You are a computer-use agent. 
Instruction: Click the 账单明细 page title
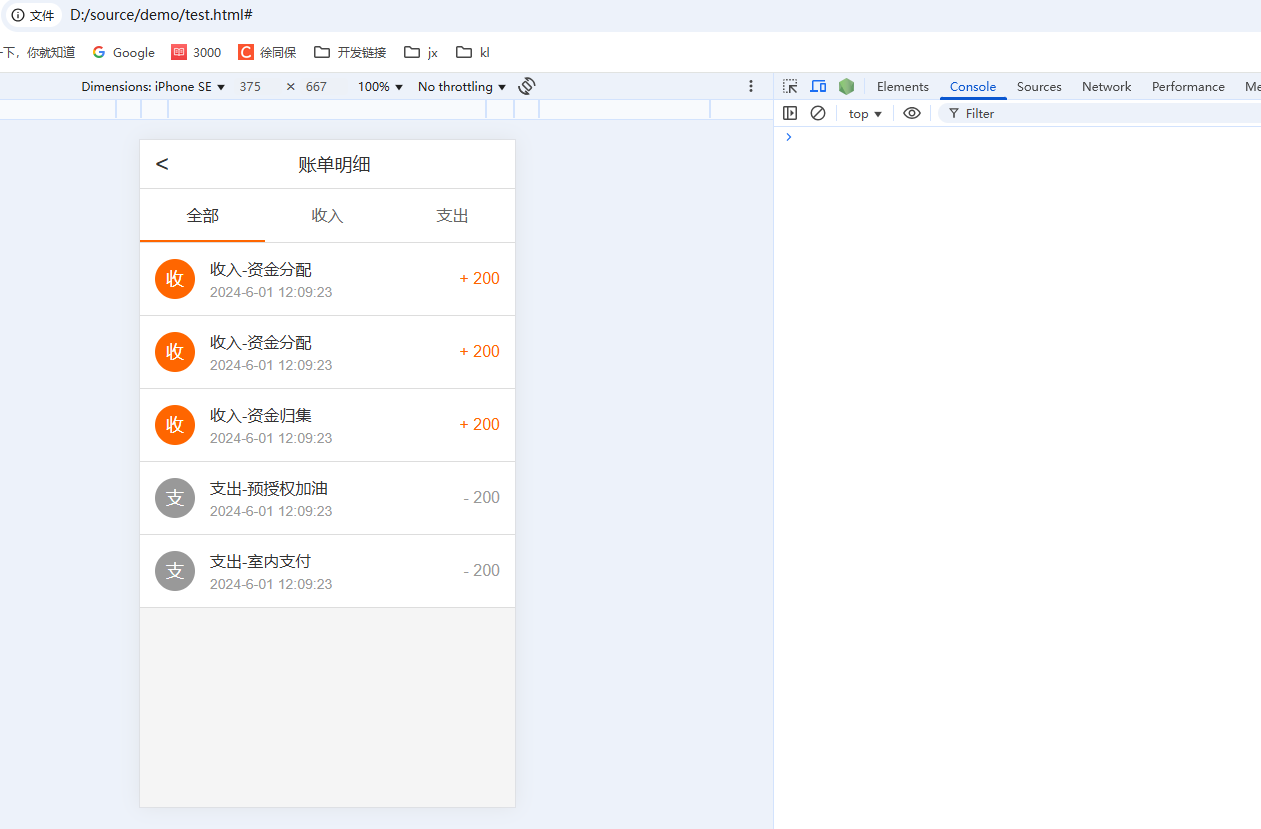(x=334, y=164)
